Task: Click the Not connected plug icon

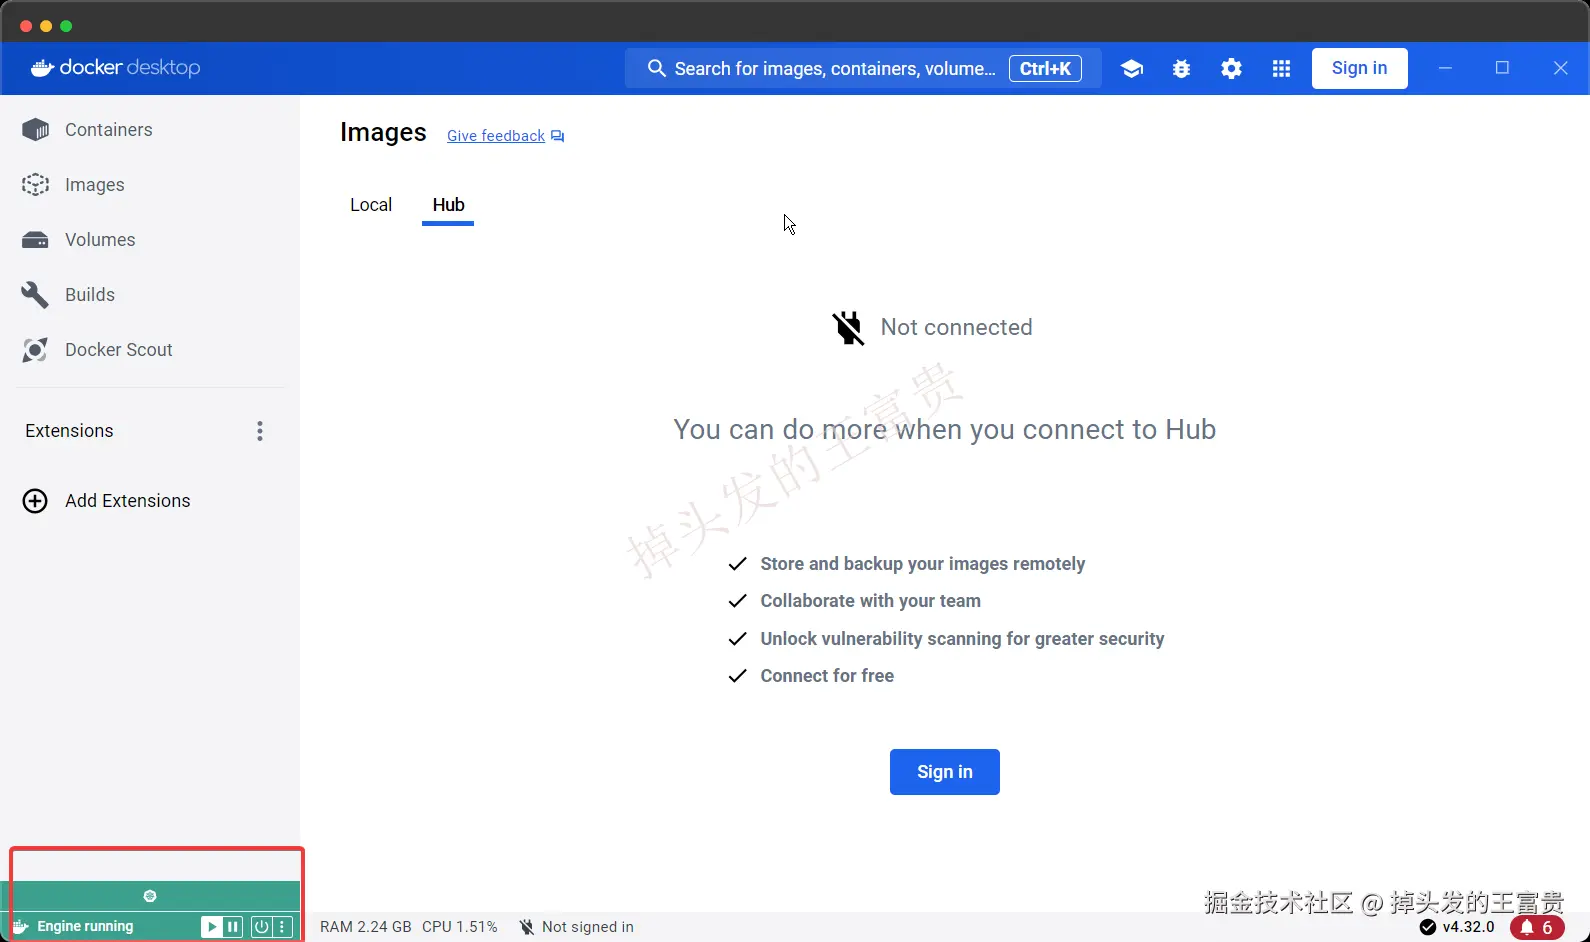Action: 848,328
